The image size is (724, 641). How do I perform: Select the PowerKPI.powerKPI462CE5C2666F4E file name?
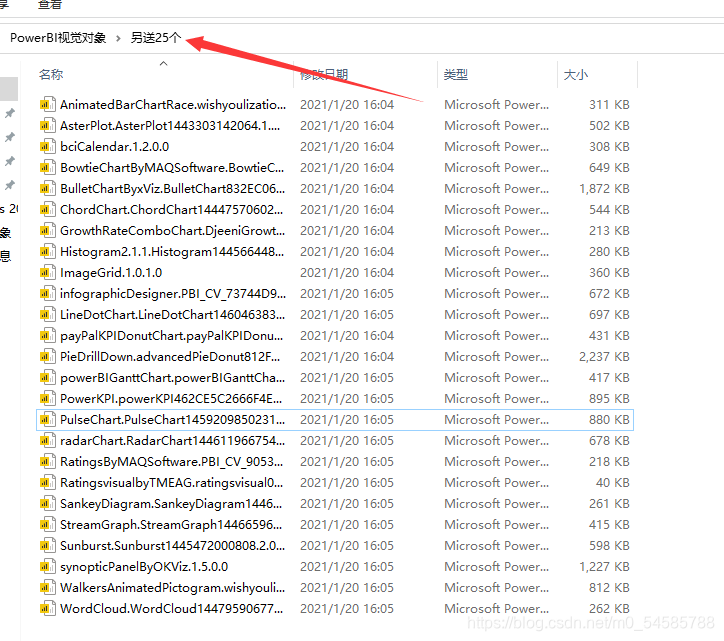pos(171,399)
